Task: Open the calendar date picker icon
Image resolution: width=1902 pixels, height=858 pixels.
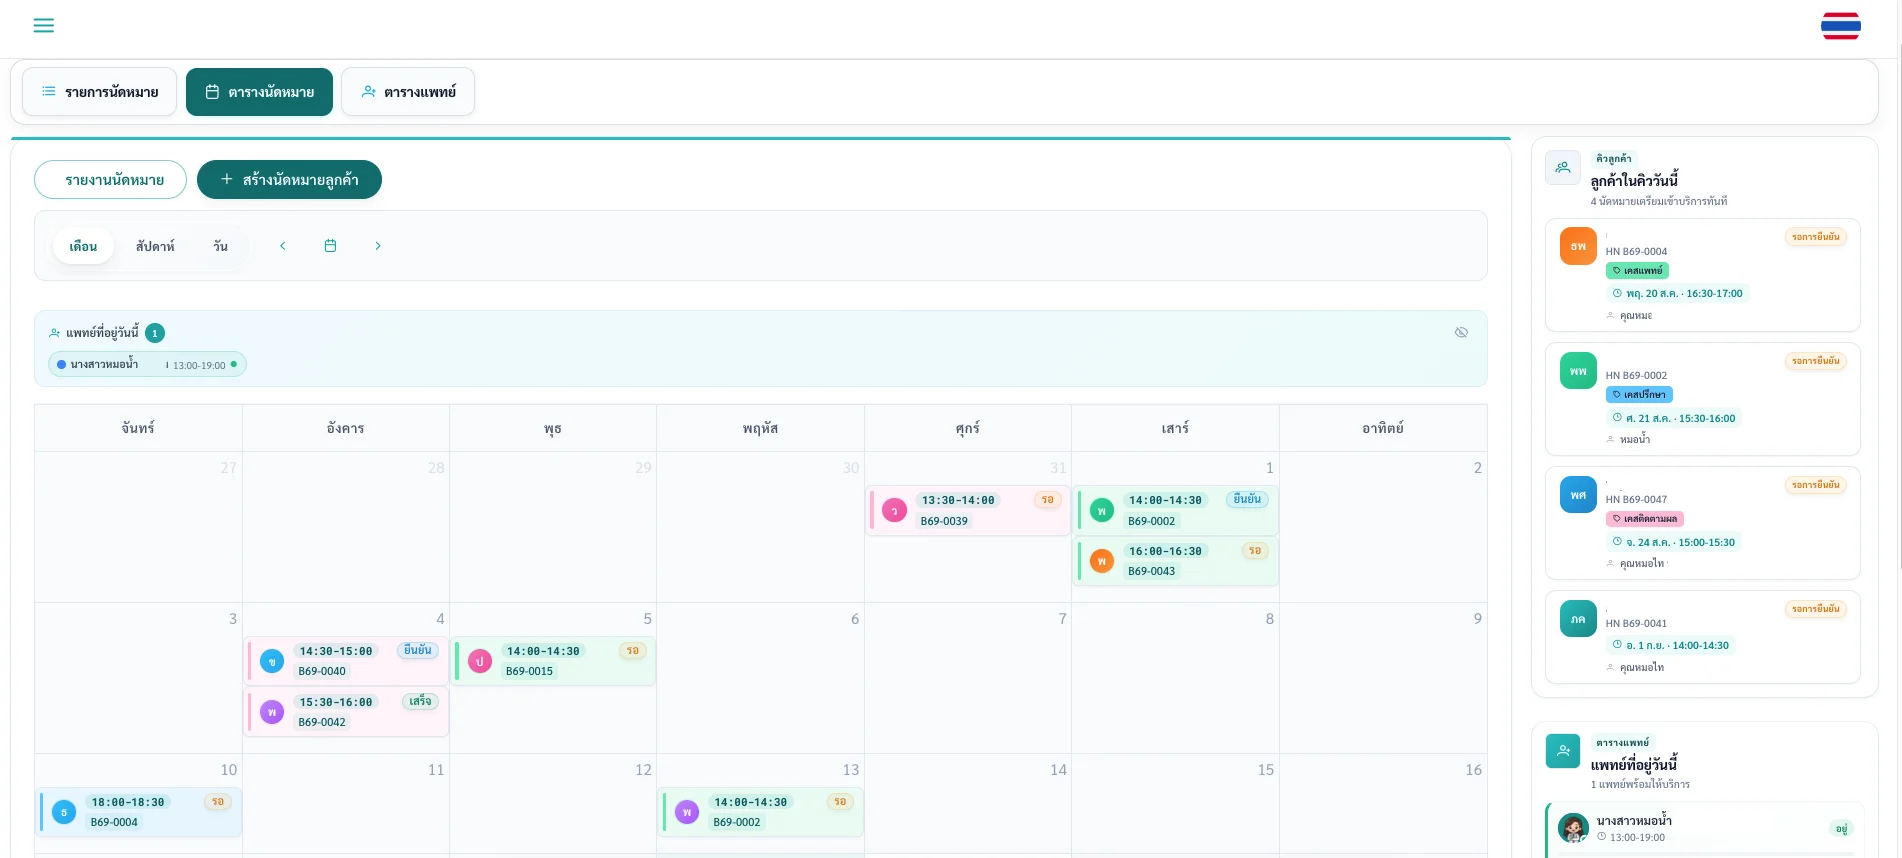Action: point(330,246)
